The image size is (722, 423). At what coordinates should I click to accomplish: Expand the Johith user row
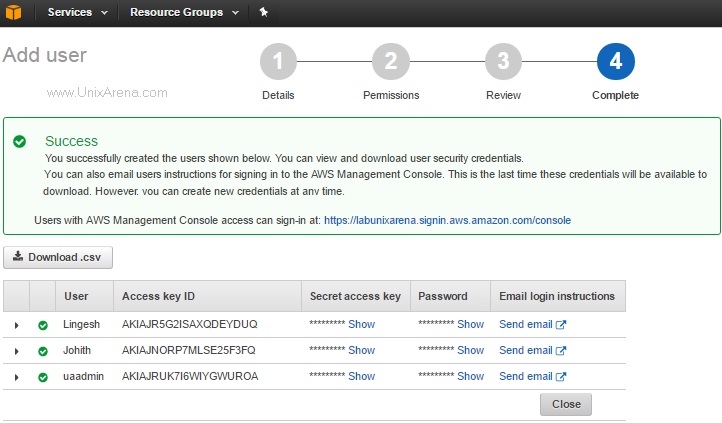17,351
